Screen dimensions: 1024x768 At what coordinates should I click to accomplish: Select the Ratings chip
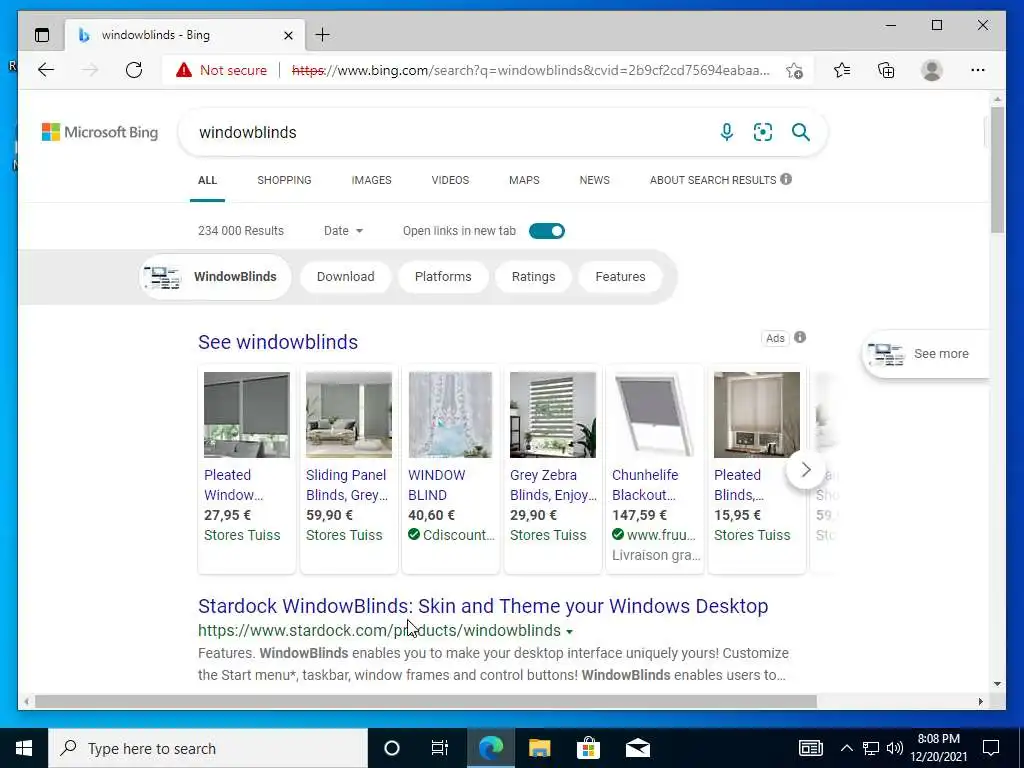[534, 277]
